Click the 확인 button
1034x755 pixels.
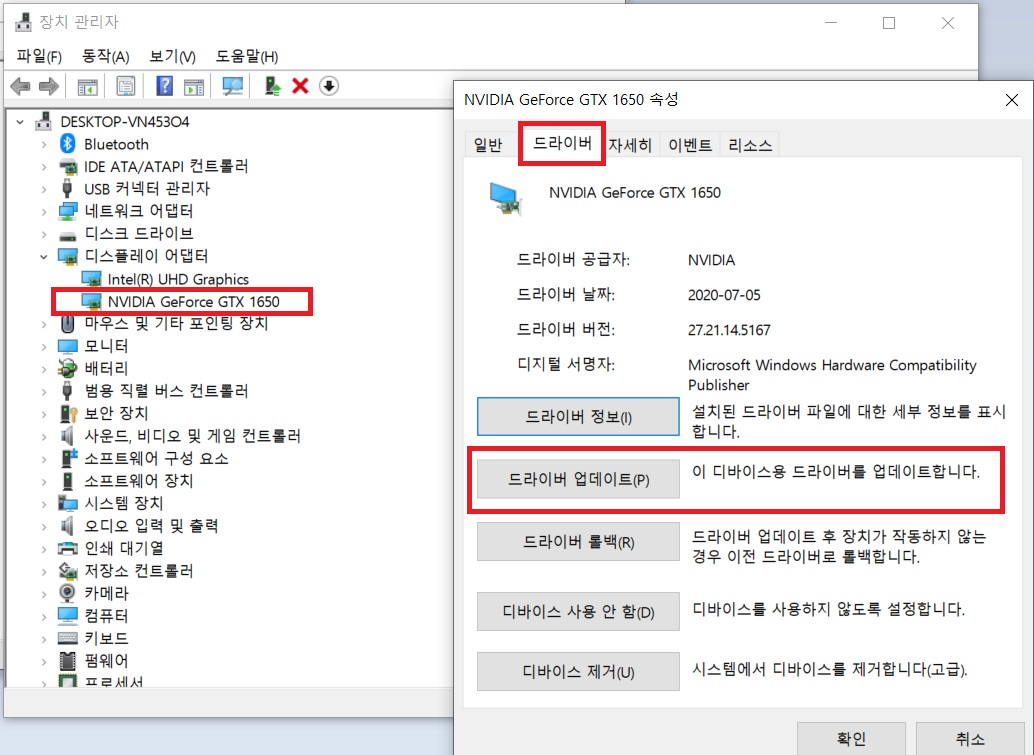click(x=851, y=739)
